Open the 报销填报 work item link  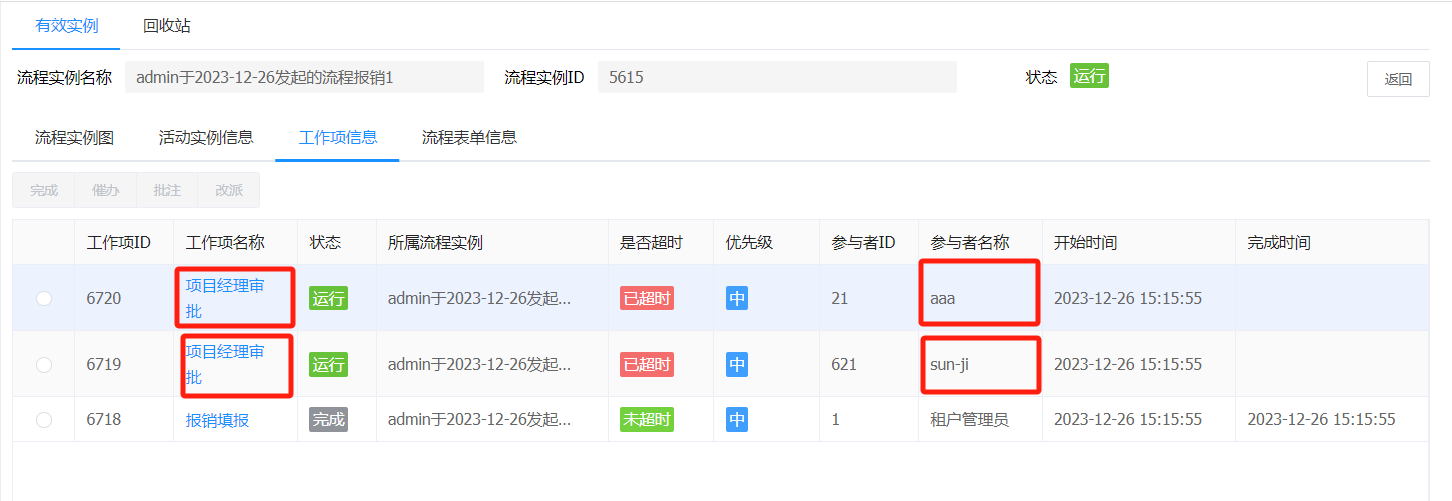pyautogui.click(x=217, y=420)
